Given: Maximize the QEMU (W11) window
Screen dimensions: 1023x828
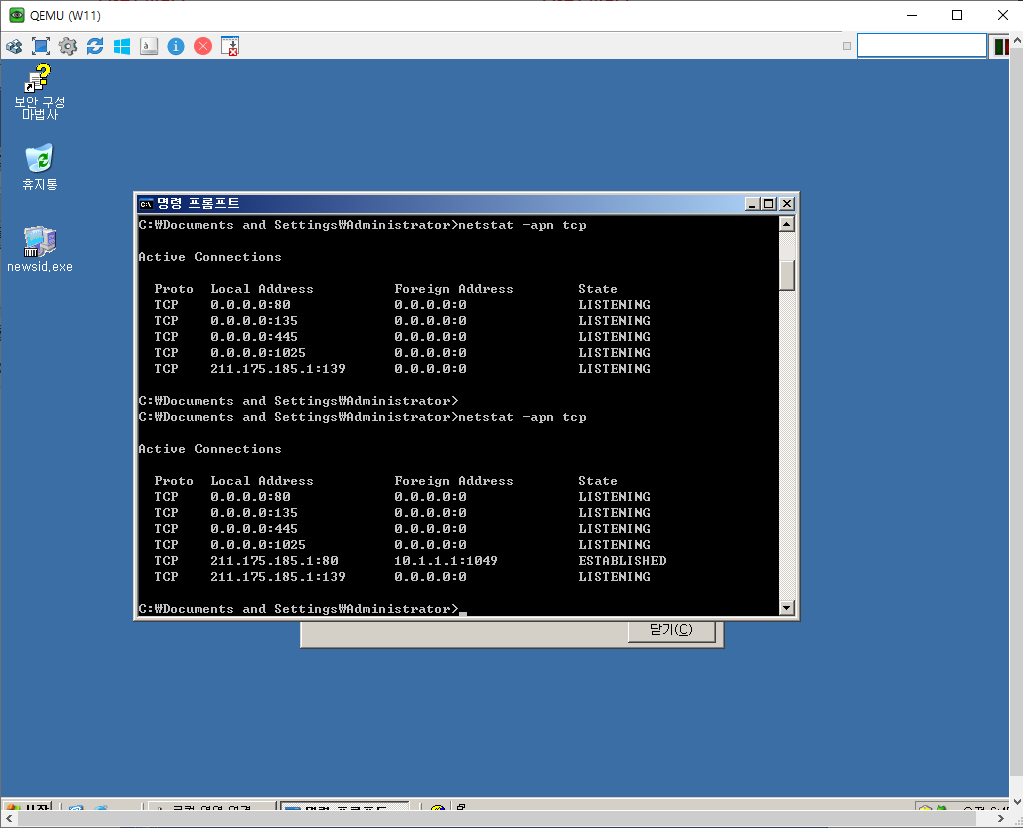Looking at the screenshot, I should click(956, 16).
